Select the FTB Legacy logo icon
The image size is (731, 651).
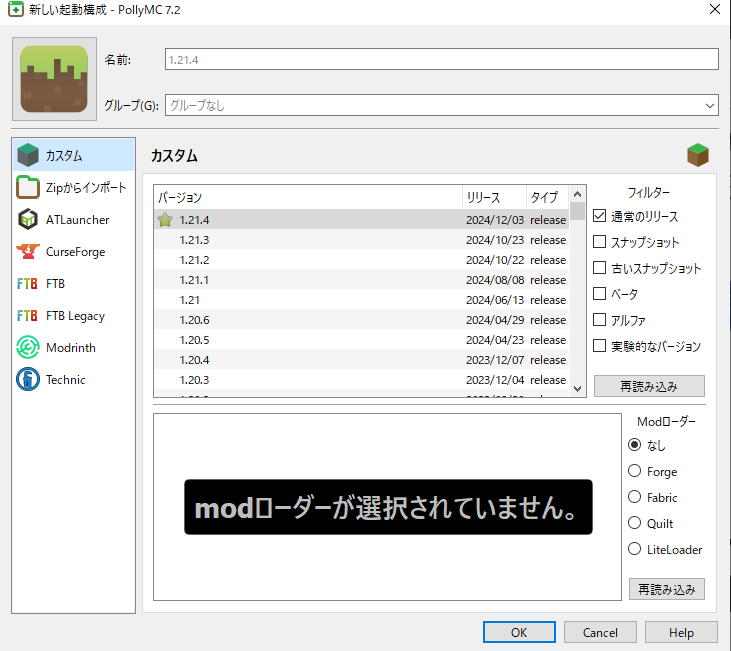pyautogui.click(x=27, y=316)
